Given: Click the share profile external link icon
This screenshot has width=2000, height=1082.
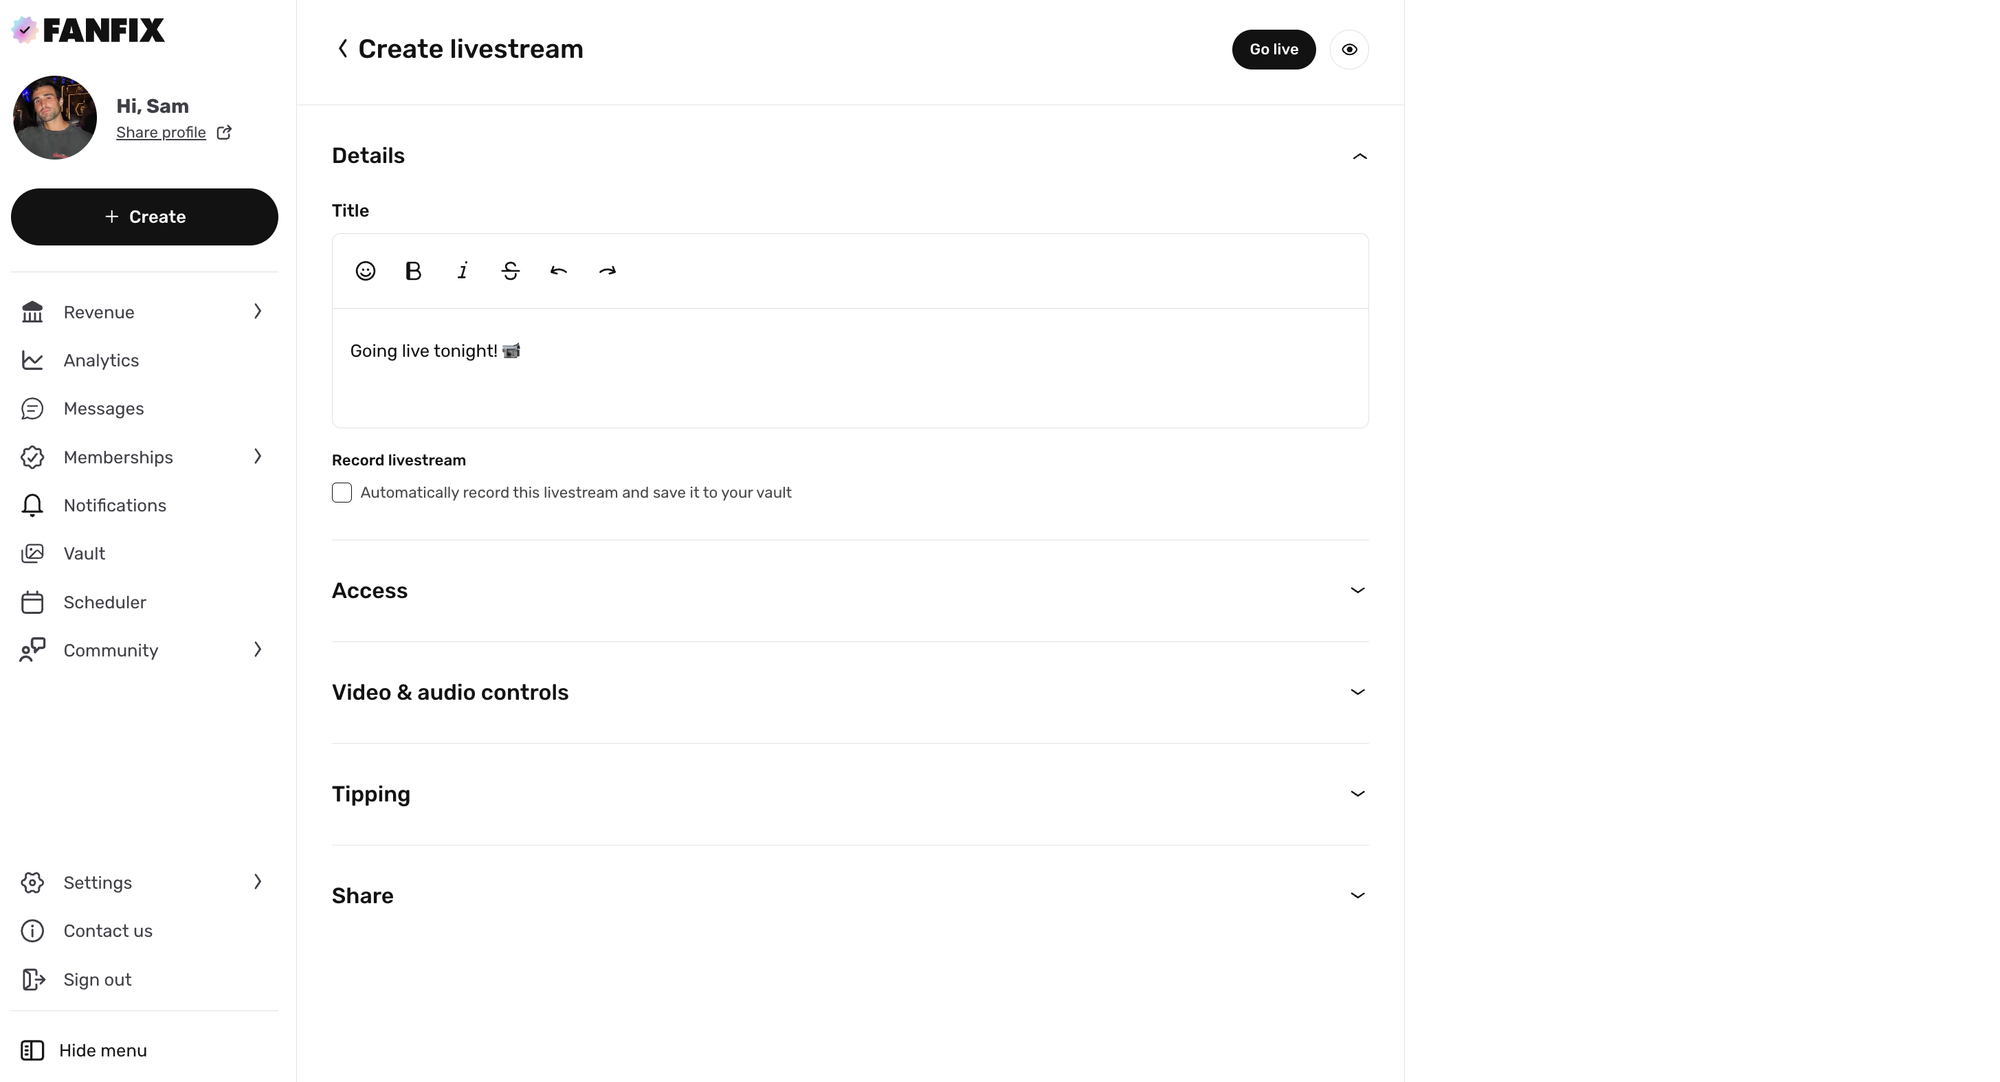Looking at the screenshot, I should pyautogui.click(x=224, y=133).
